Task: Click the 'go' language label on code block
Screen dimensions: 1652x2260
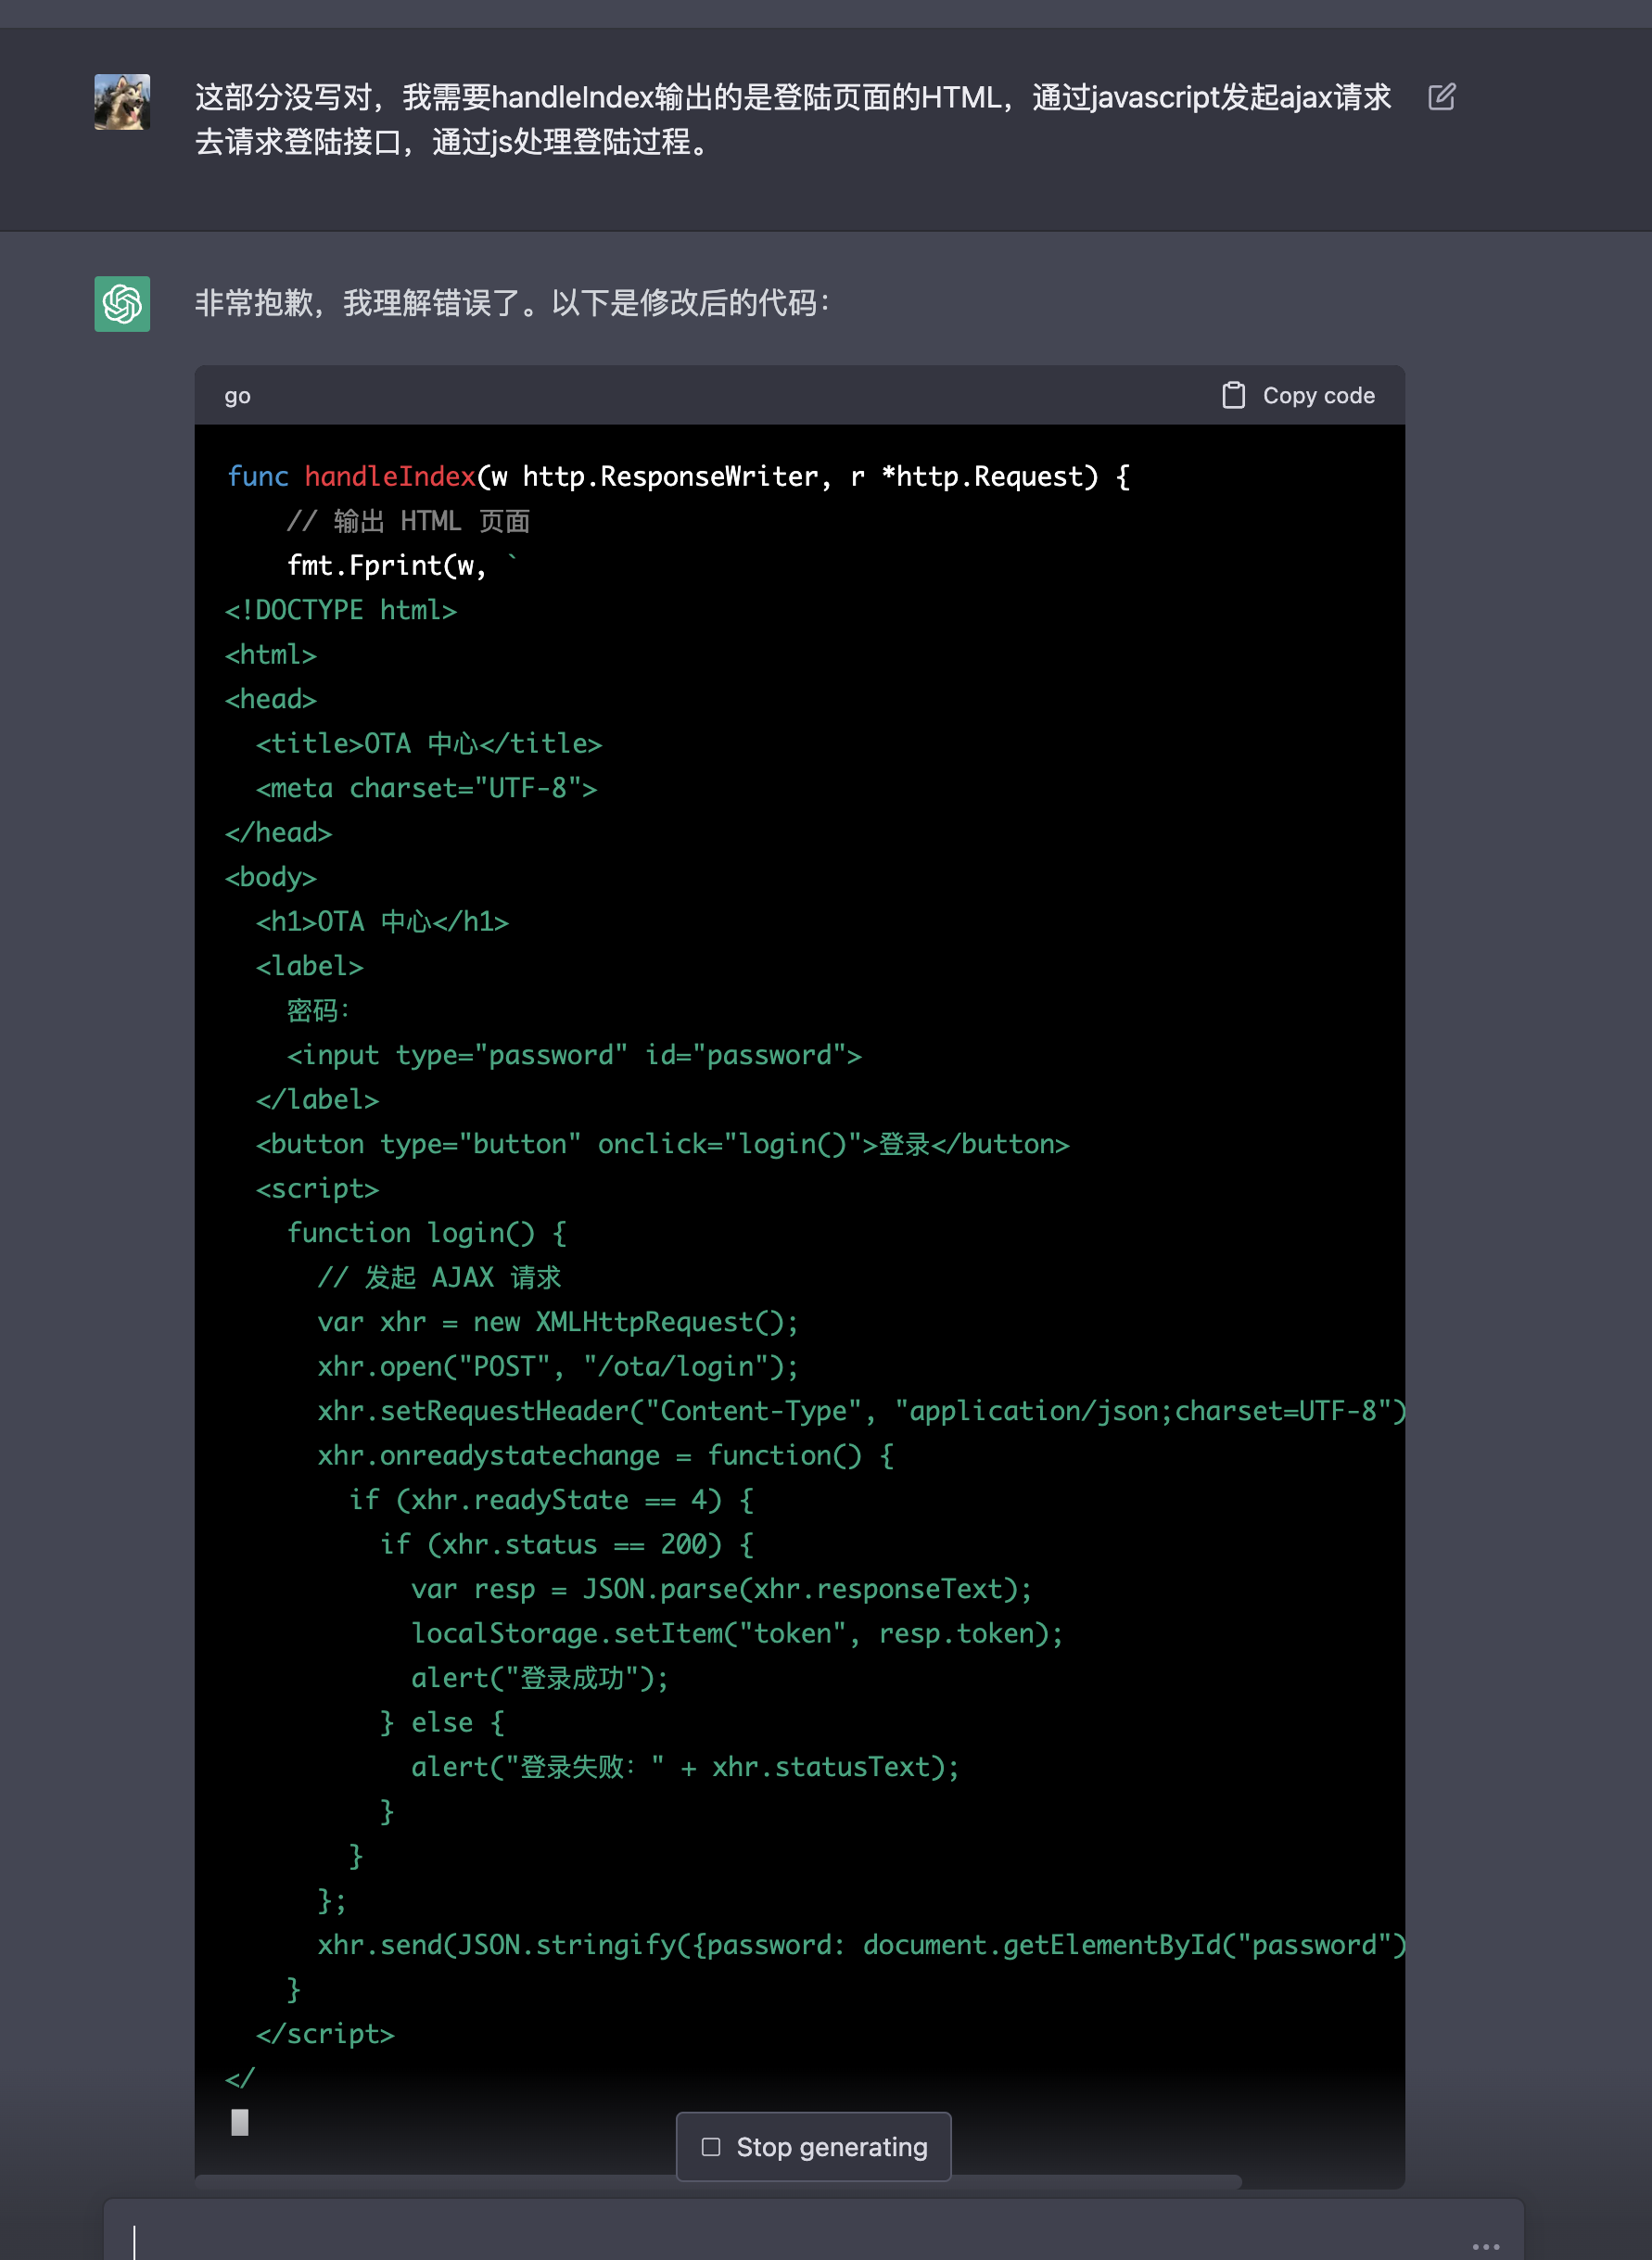Action: tap(237, 395)
